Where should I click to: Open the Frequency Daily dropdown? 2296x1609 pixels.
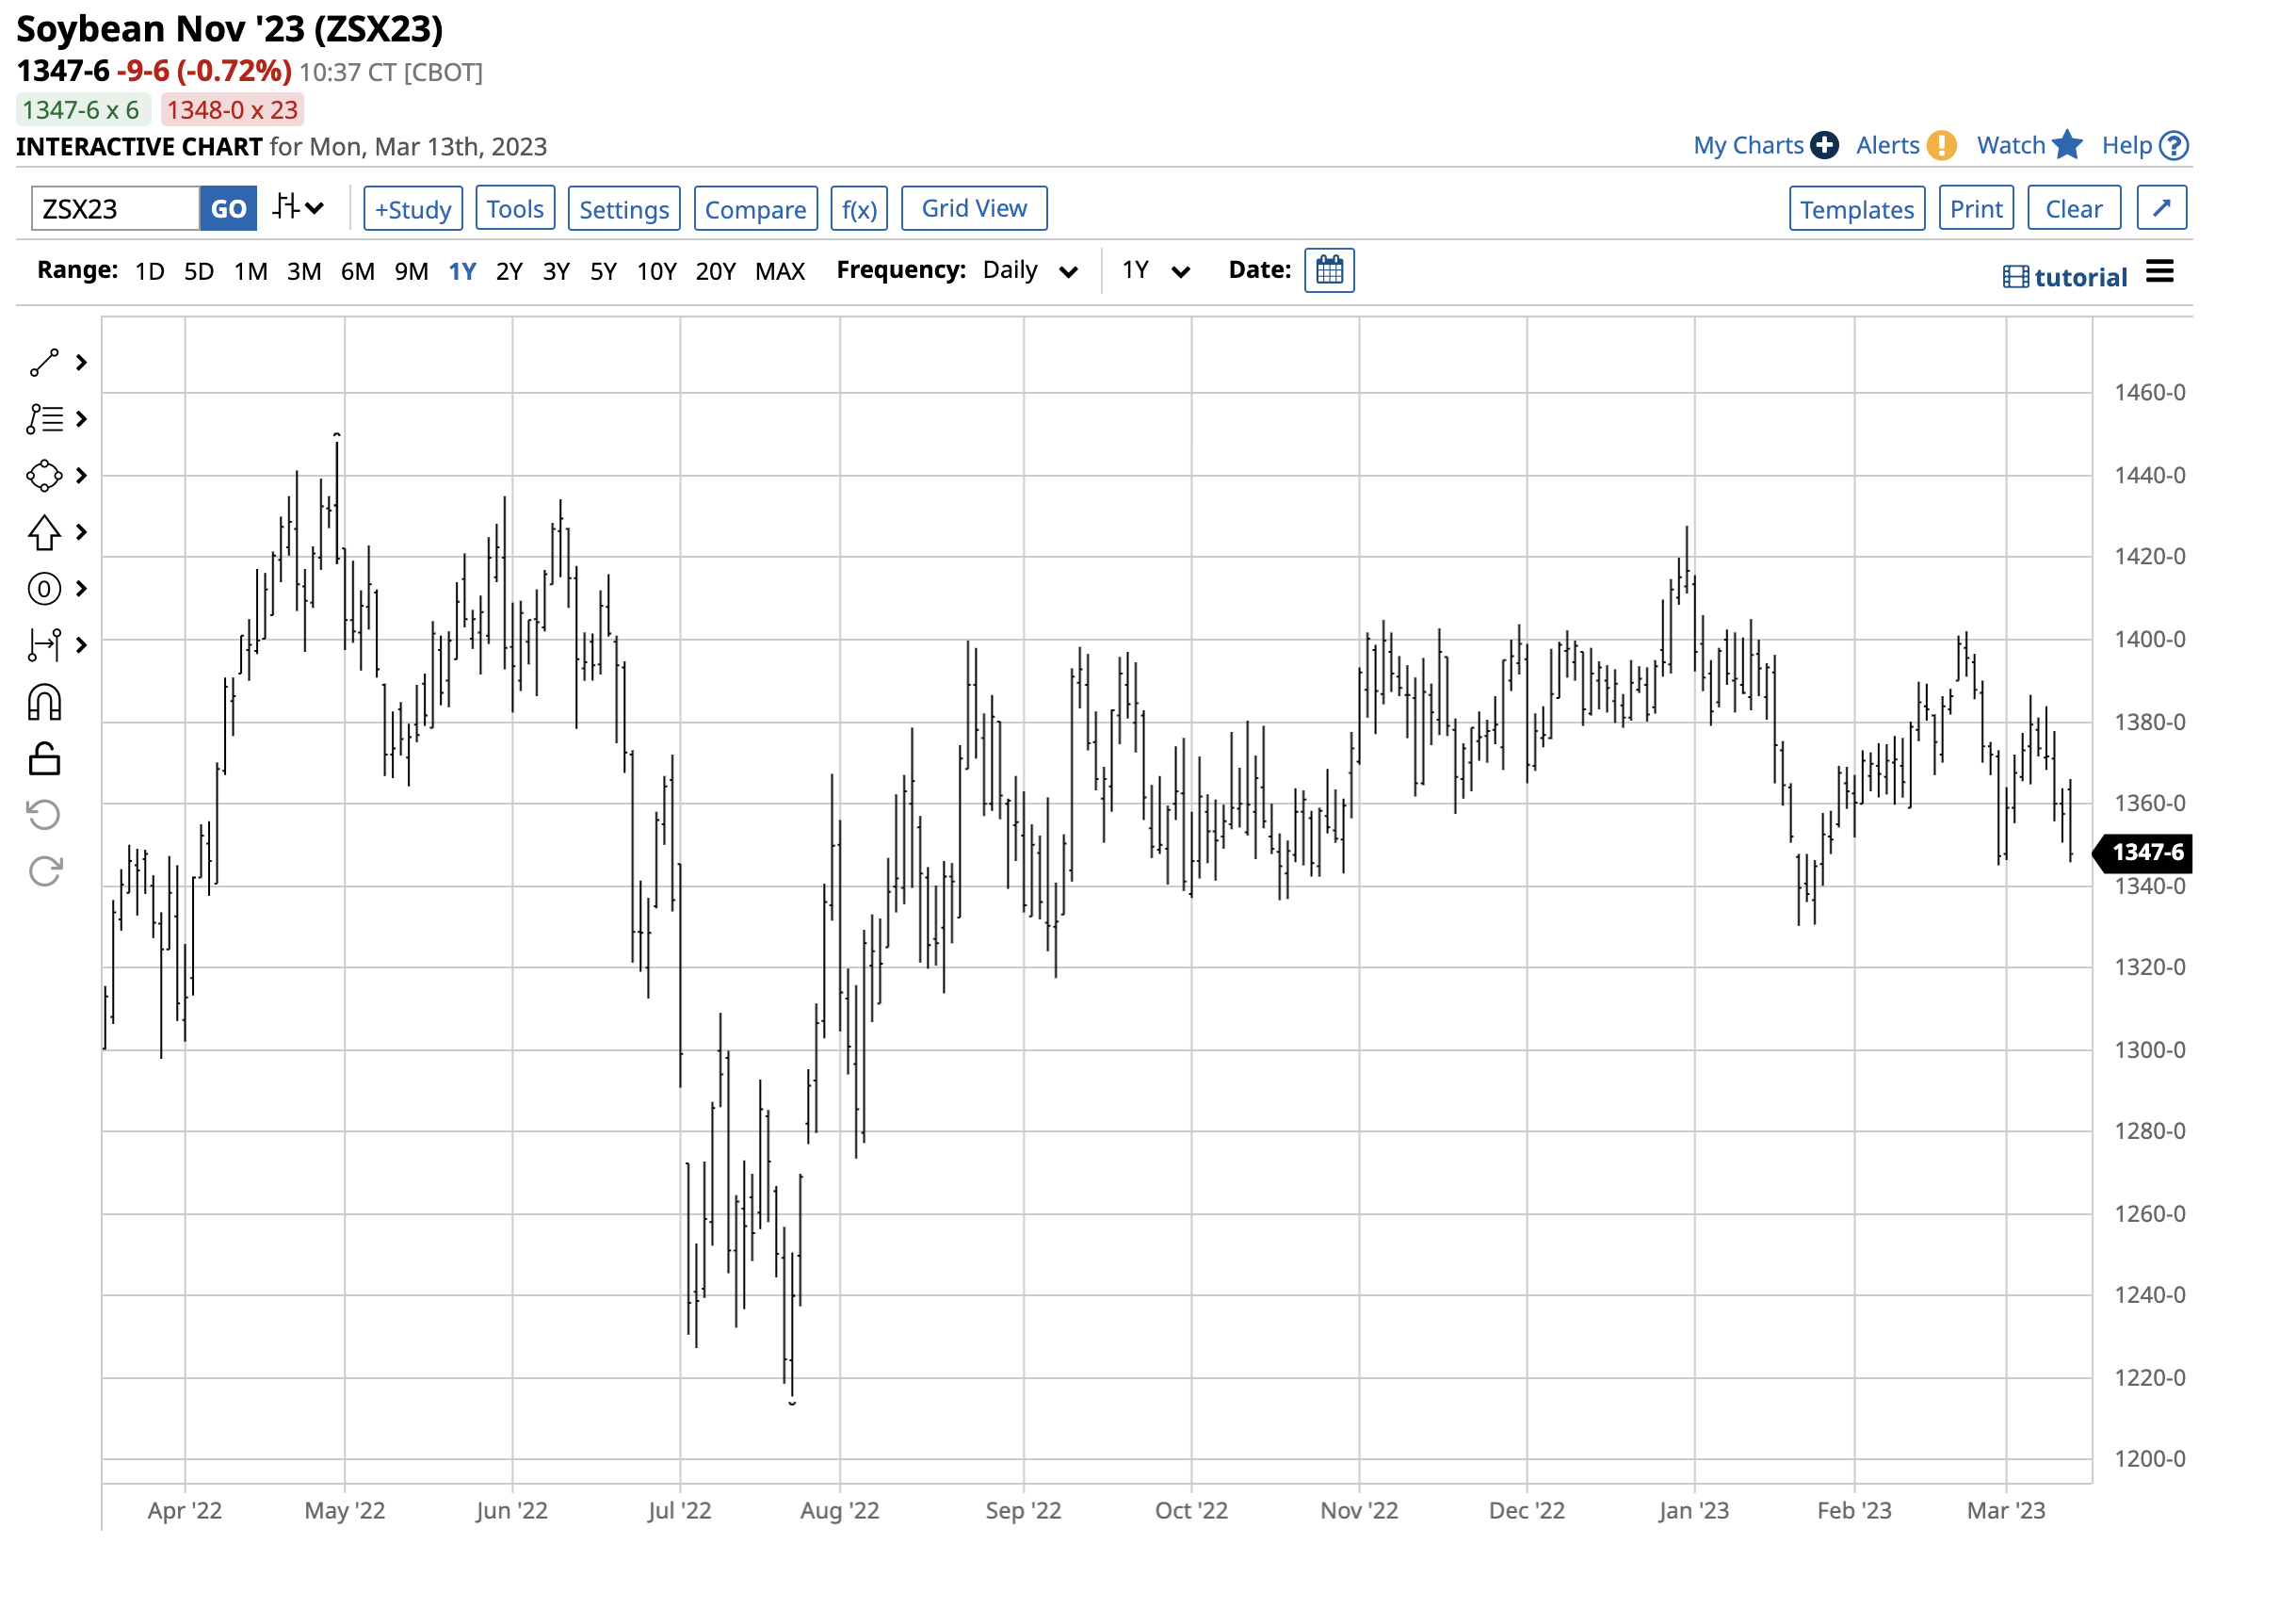point(1029,271)
